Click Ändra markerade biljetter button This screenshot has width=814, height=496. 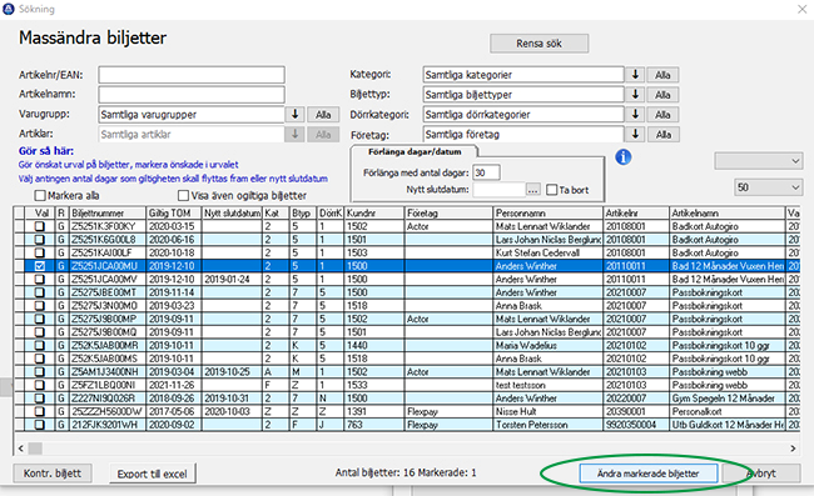pos(648,473)
